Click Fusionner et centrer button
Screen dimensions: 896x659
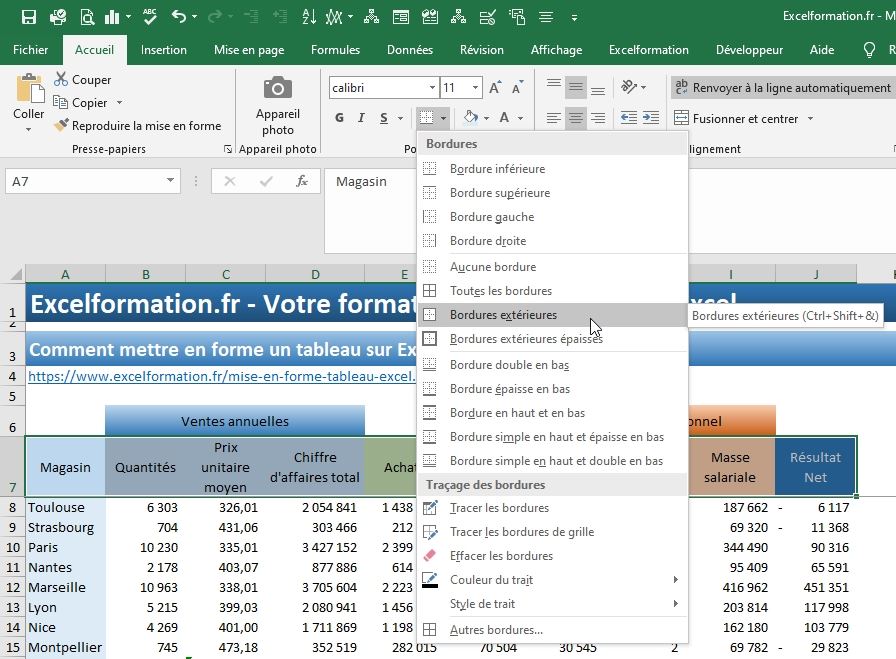(737, 119)
